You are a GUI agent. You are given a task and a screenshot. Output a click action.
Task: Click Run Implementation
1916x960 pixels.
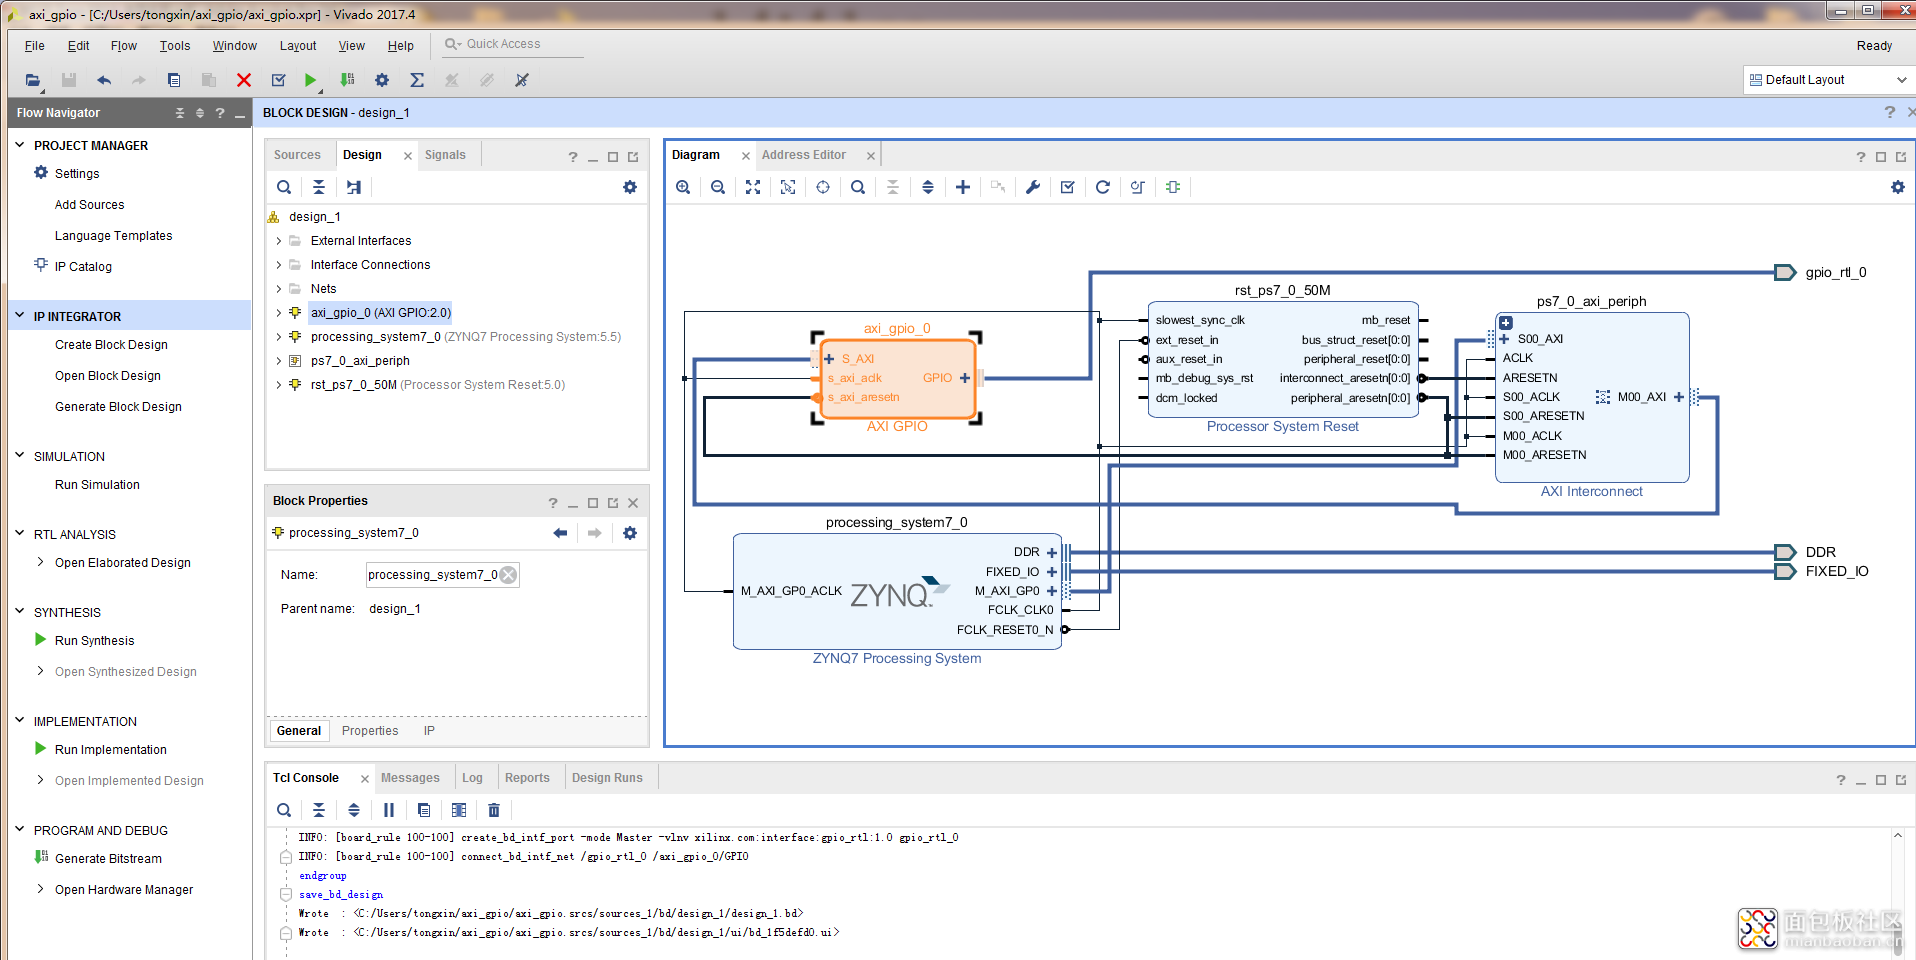tap(111, 750)
